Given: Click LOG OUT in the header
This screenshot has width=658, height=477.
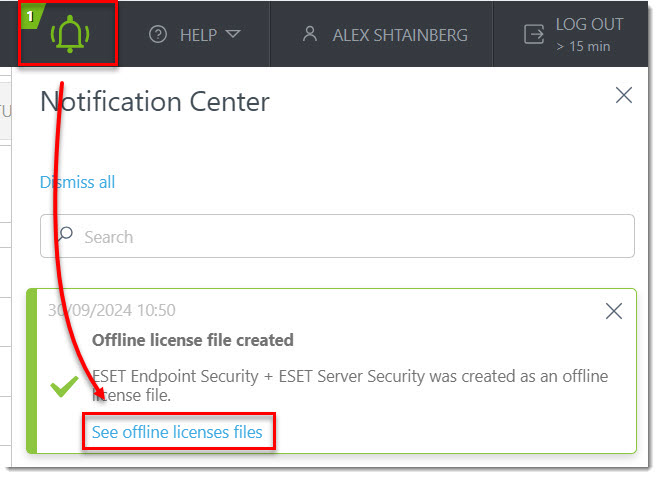Looking at the screenshot, I should (x=589, y=24).
